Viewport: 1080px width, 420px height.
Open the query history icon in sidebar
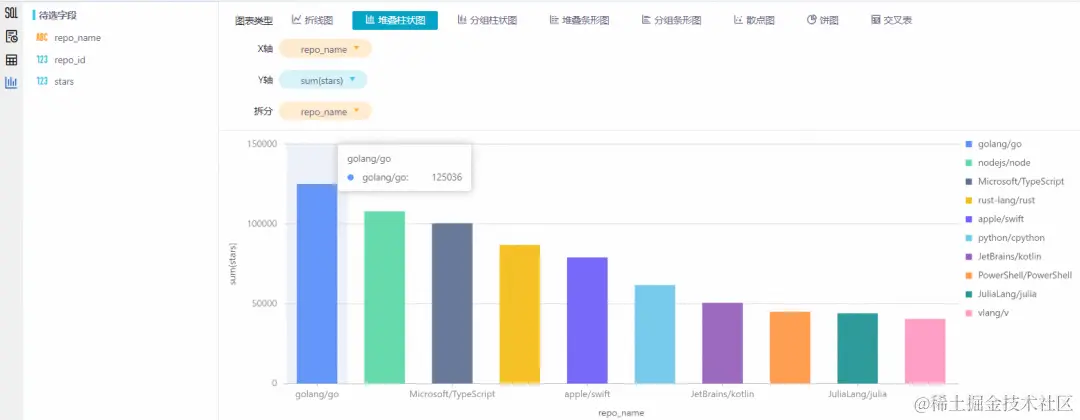click(x=11, y=36)
